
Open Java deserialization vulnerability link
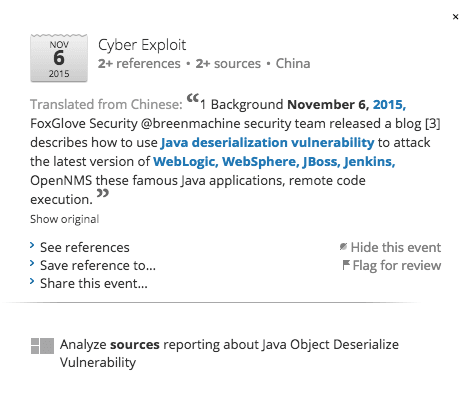[x=268, y=143]
